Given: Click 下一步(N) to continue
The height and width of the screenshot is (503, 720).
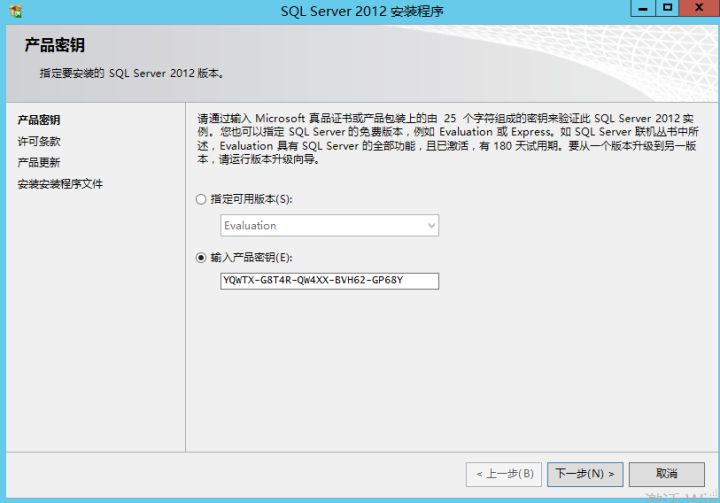Looking at the screenshot, I should coord(585,474).
